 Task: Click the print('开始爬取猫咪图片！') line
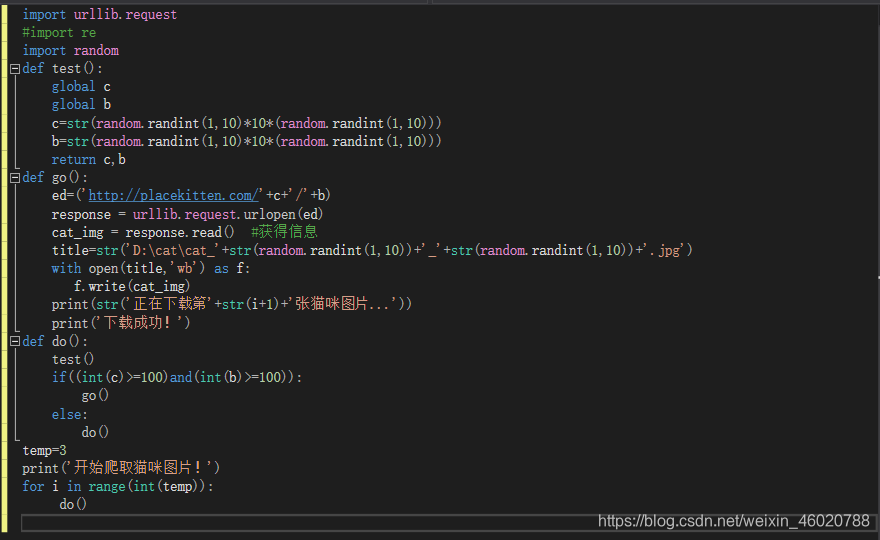click(121, 468)
